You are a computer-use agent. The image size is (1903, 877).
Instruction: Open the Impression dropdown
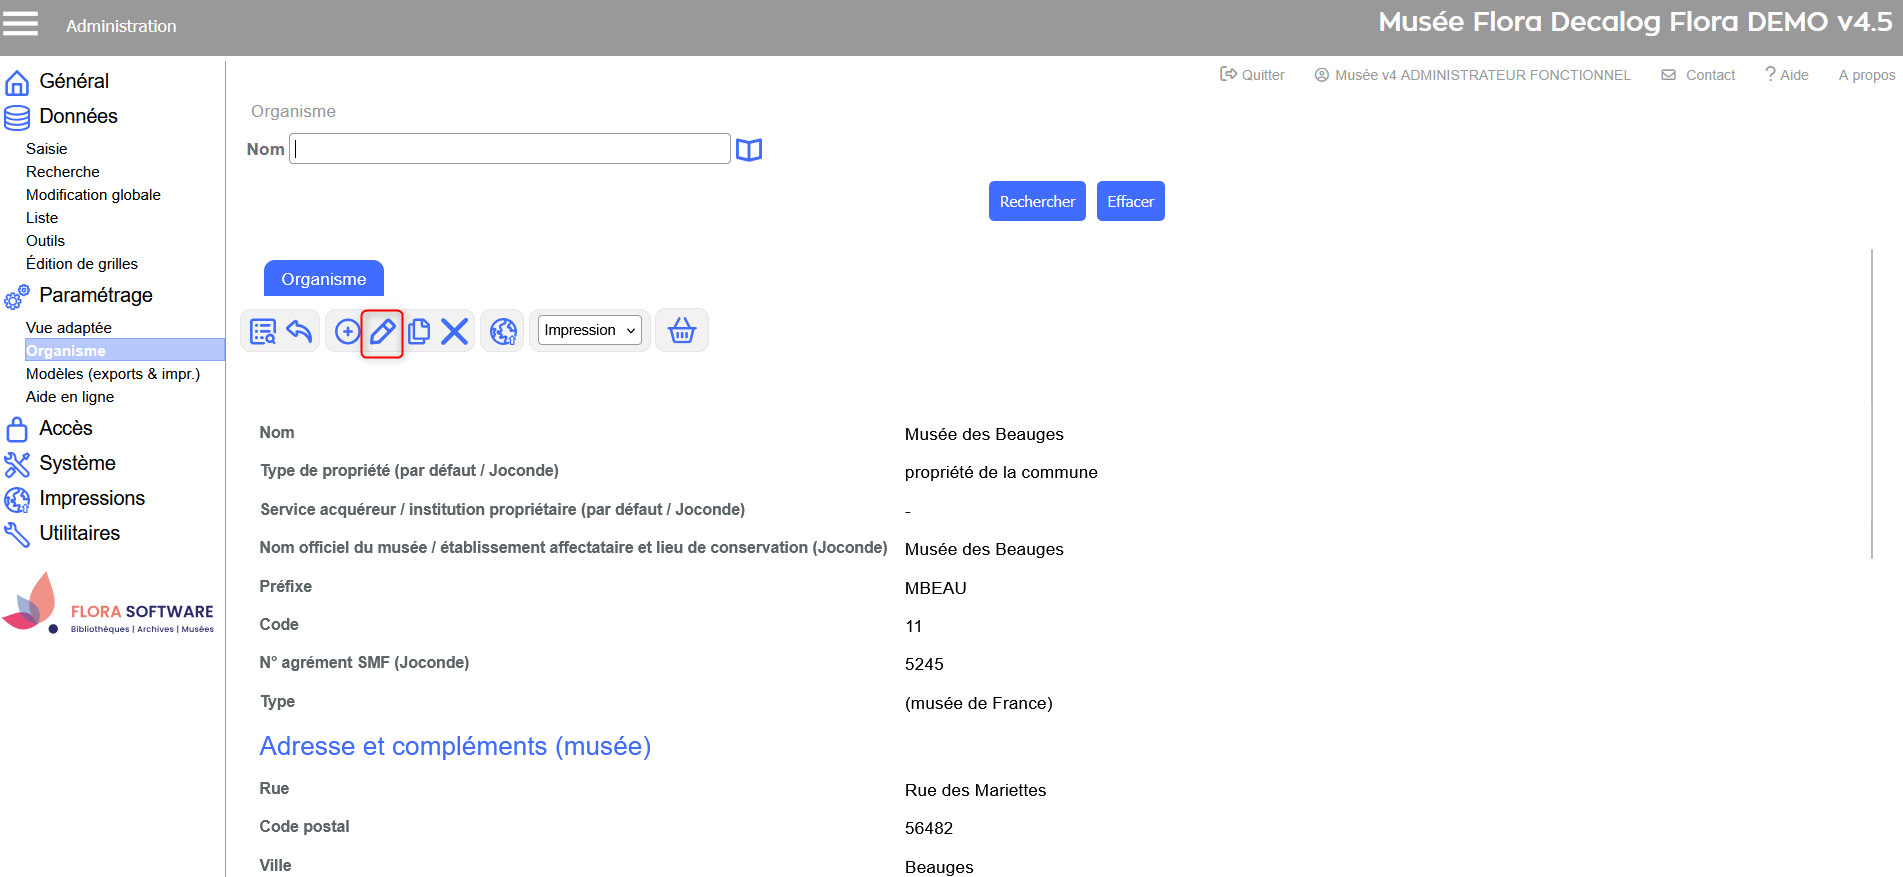[590, 330]
